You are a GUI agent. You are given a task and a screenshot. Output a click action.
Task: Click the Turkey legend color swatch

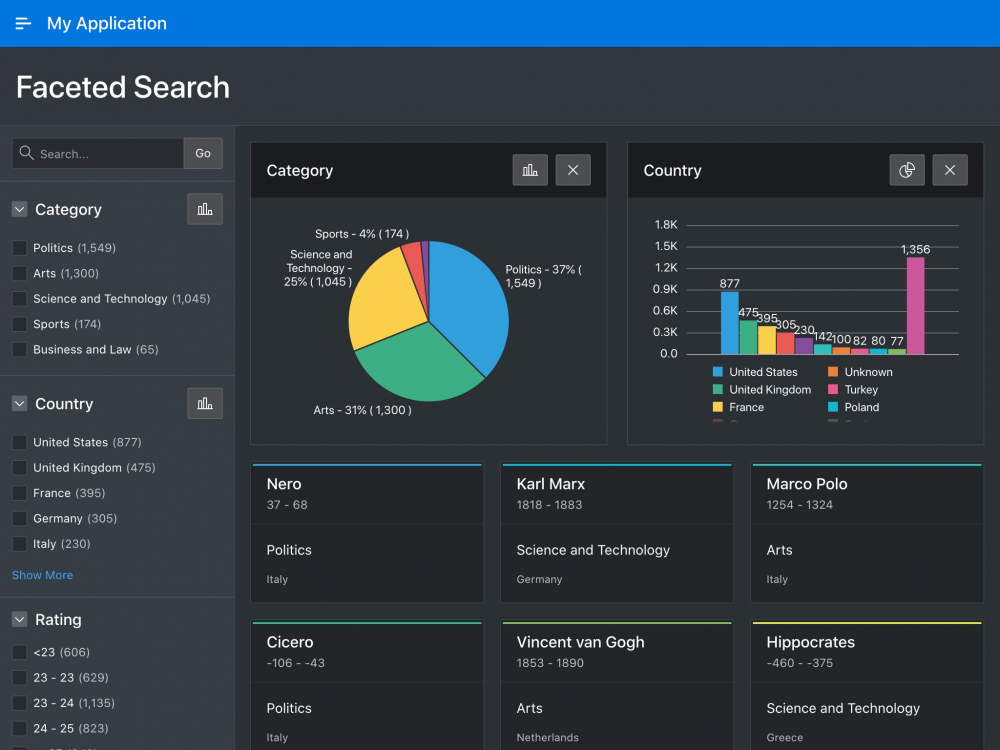pos(833,390)
